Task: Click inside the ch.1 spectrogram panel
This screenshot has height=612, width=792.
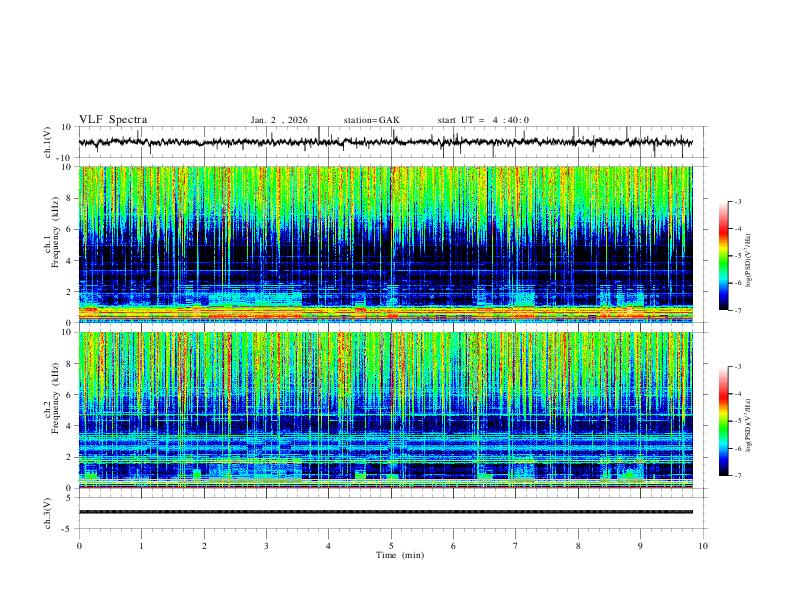Action: [386, 244]
